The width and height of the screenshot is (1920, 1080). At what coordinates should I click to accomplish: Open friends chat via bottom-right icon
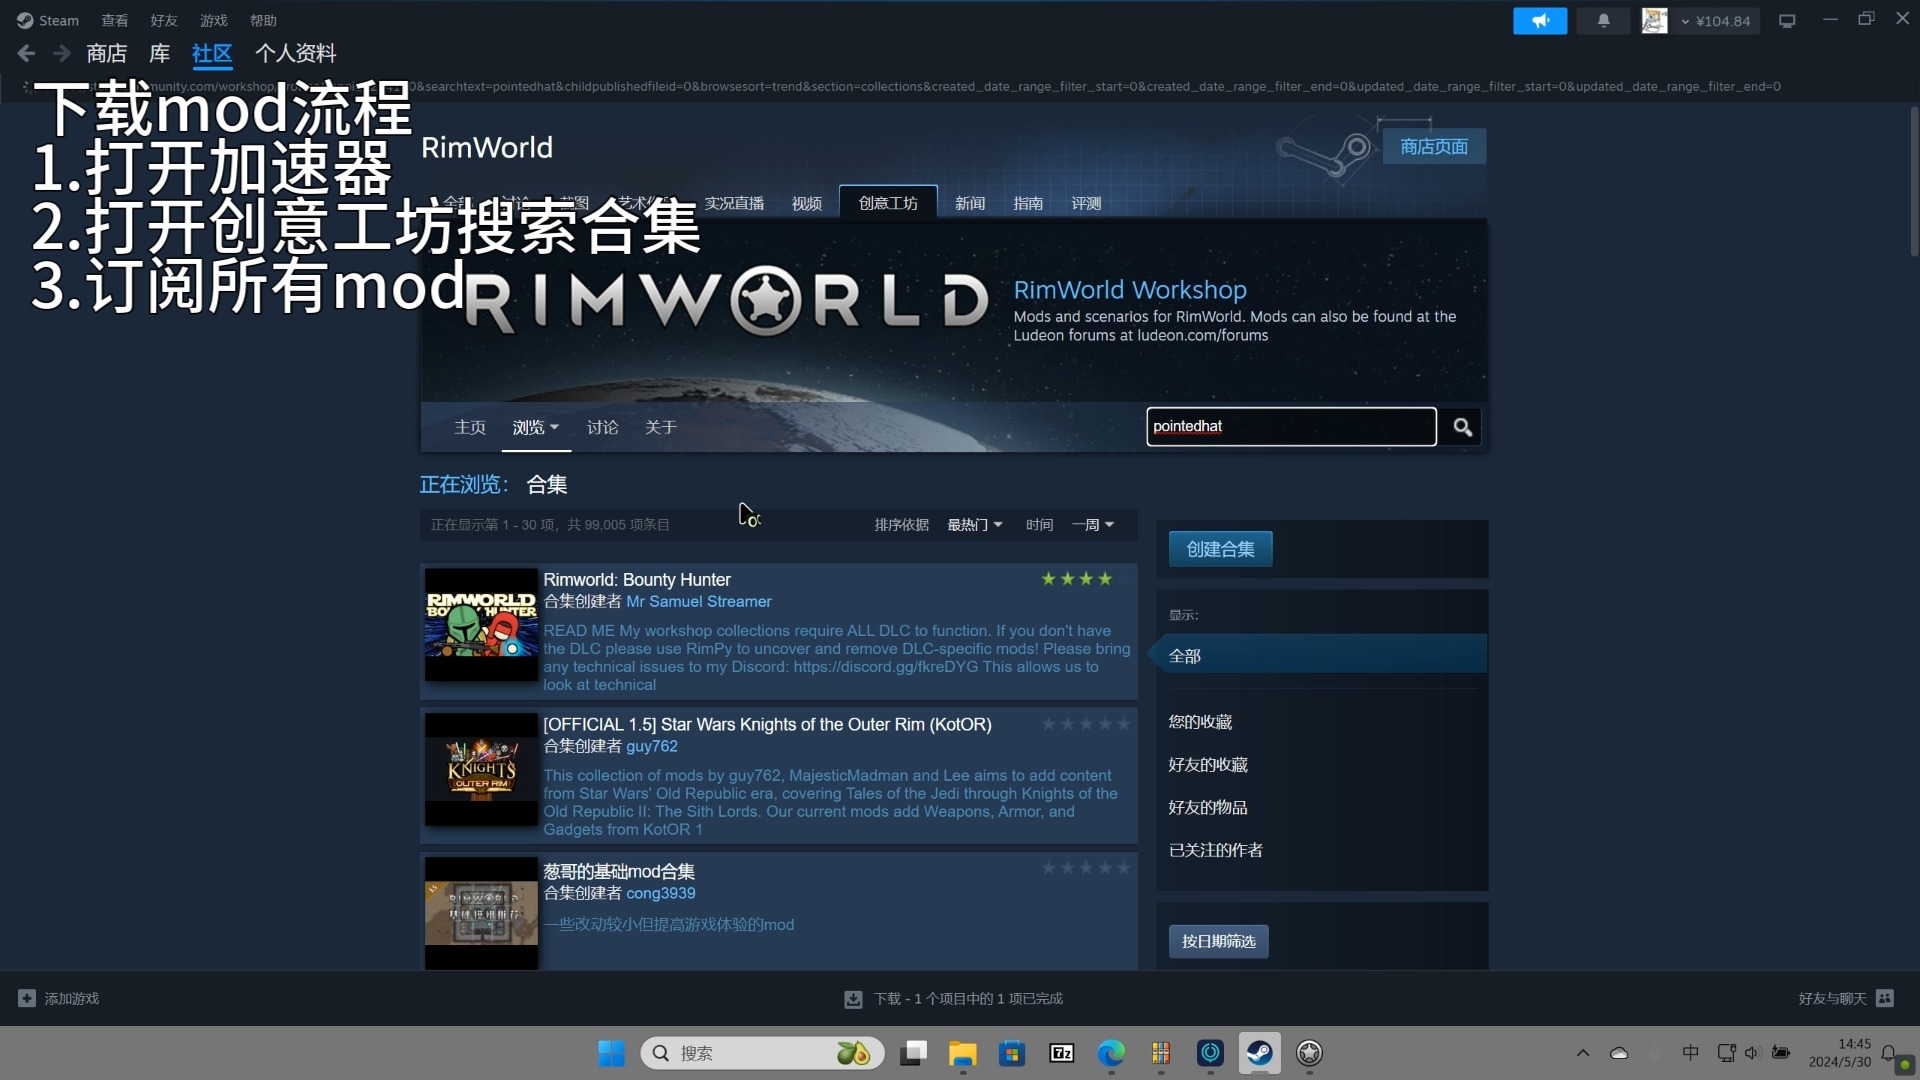pyautogui.click(x=1886, y=998)
